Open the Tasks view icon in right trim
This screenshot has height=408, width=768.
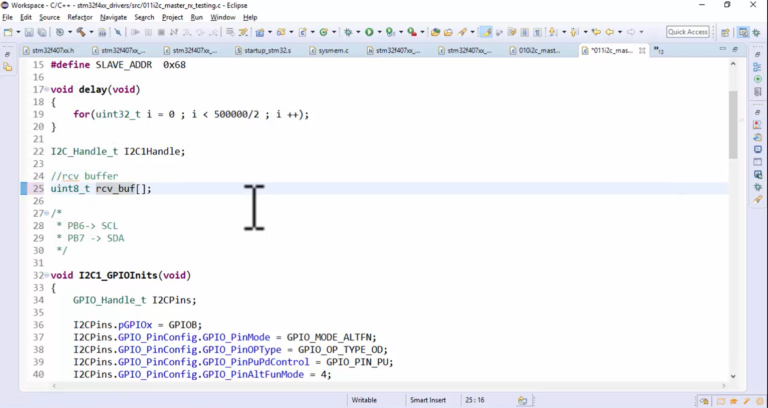click(x=758, y=137)
